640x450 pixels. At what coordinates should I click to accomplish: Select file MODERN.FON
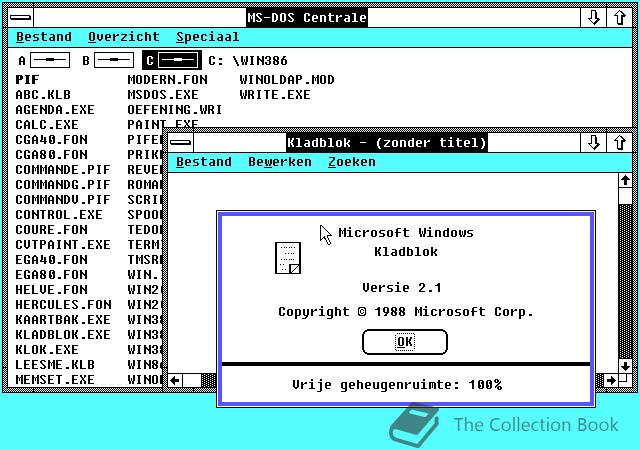tap(167, 80)
